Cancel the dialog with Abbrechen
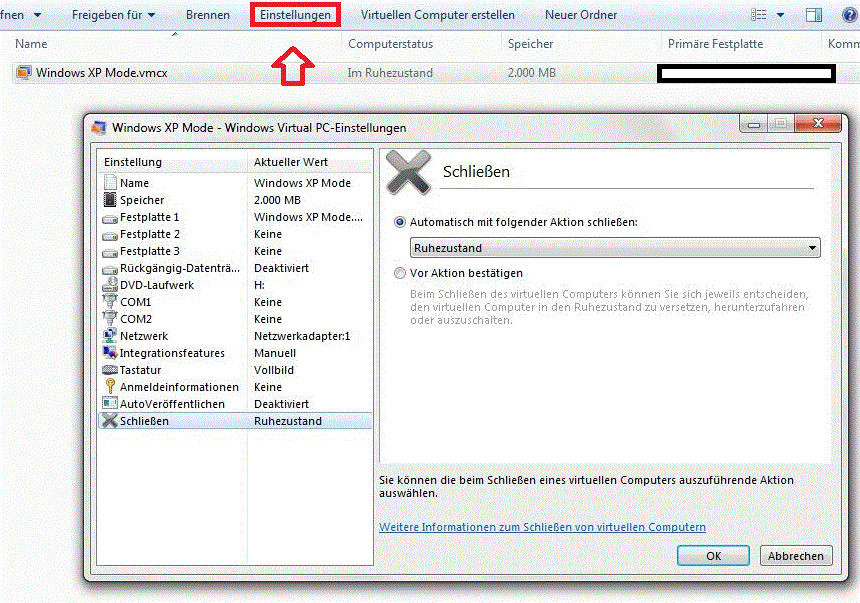 [796, 556]
